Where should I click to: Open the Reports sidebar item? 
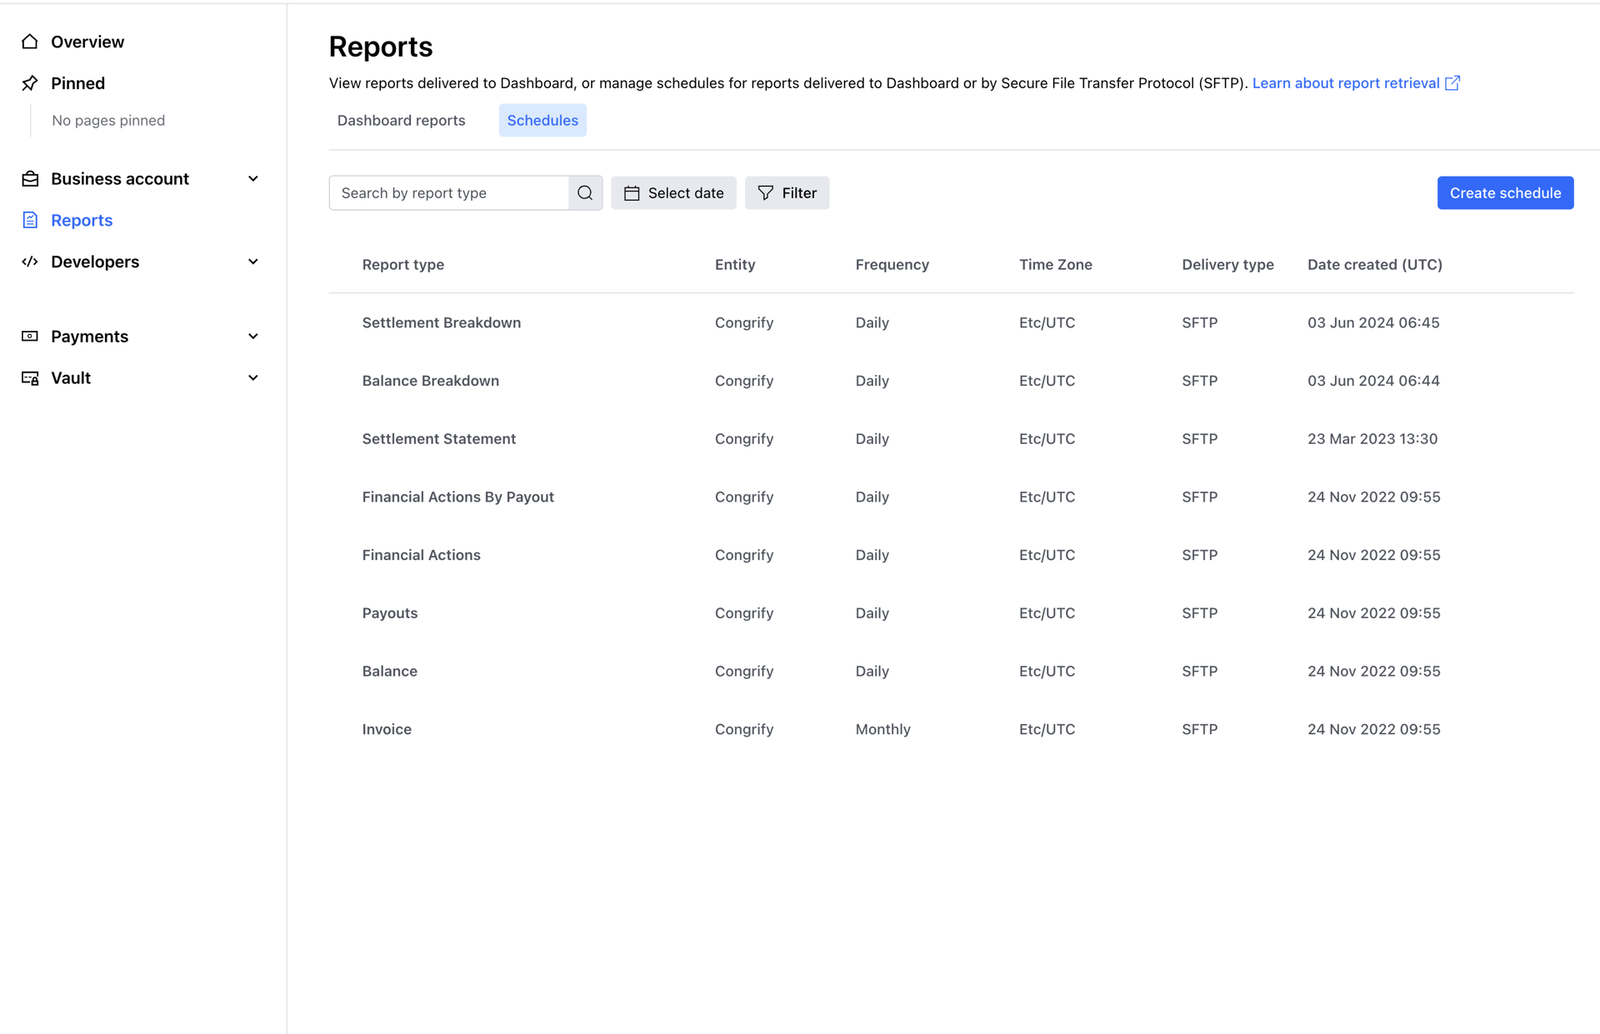(x=81, y=220)
